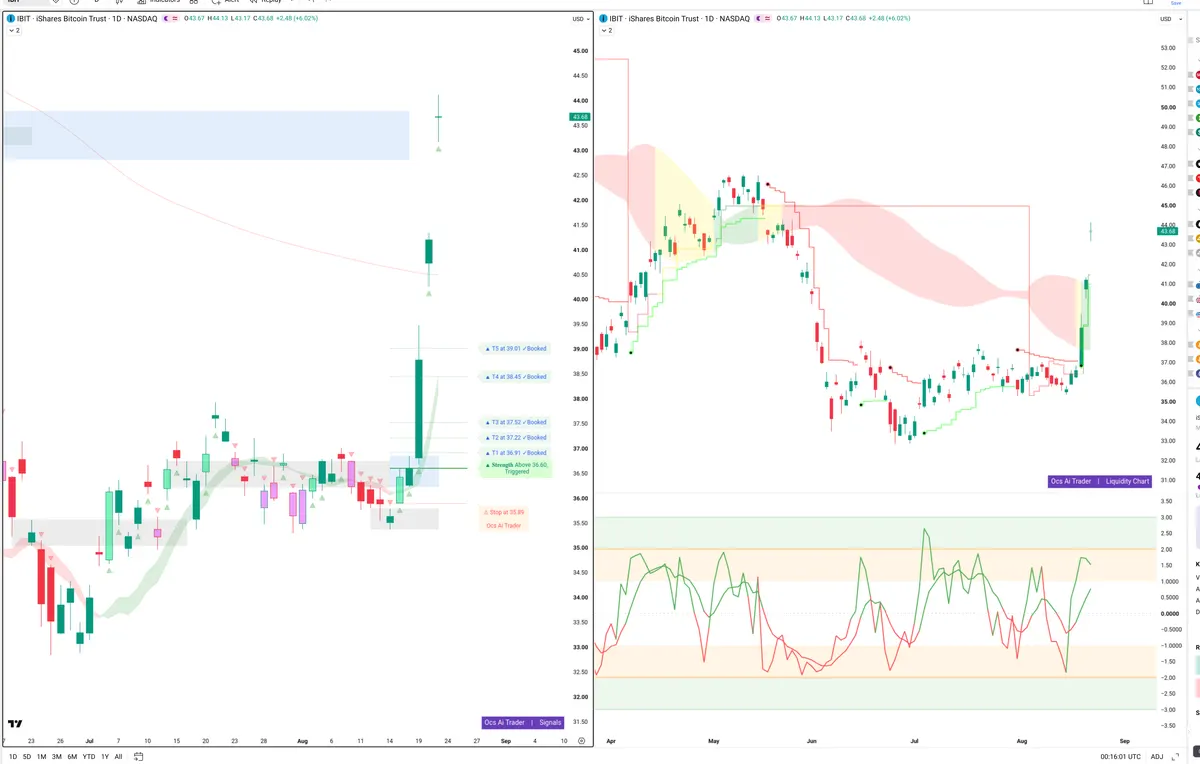Select the 1Y time range
1200x764 pixels.
105,757
